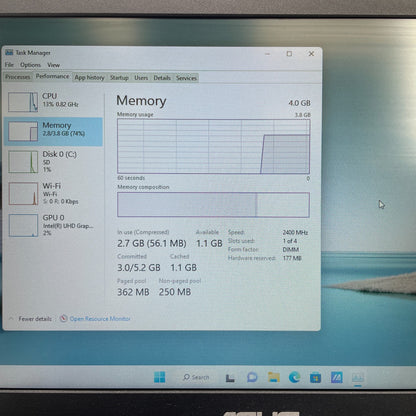Click the Available 1.1 GB value
416x416 pixels.
(x=209, y=243)
